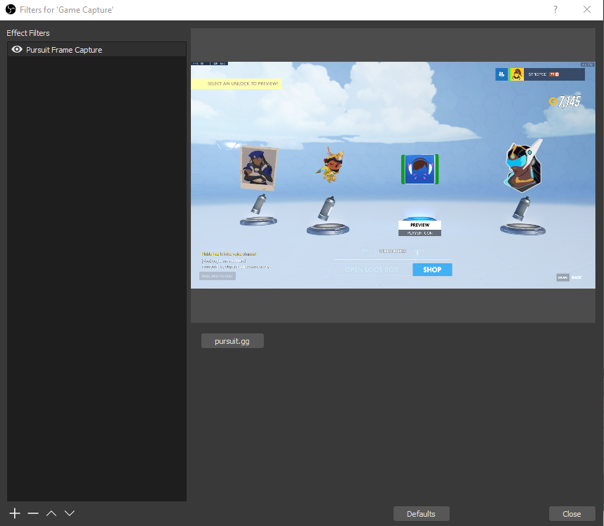Click the OBS logo in title bar
The image size is (604, 526).
click(x=10, y=9)
